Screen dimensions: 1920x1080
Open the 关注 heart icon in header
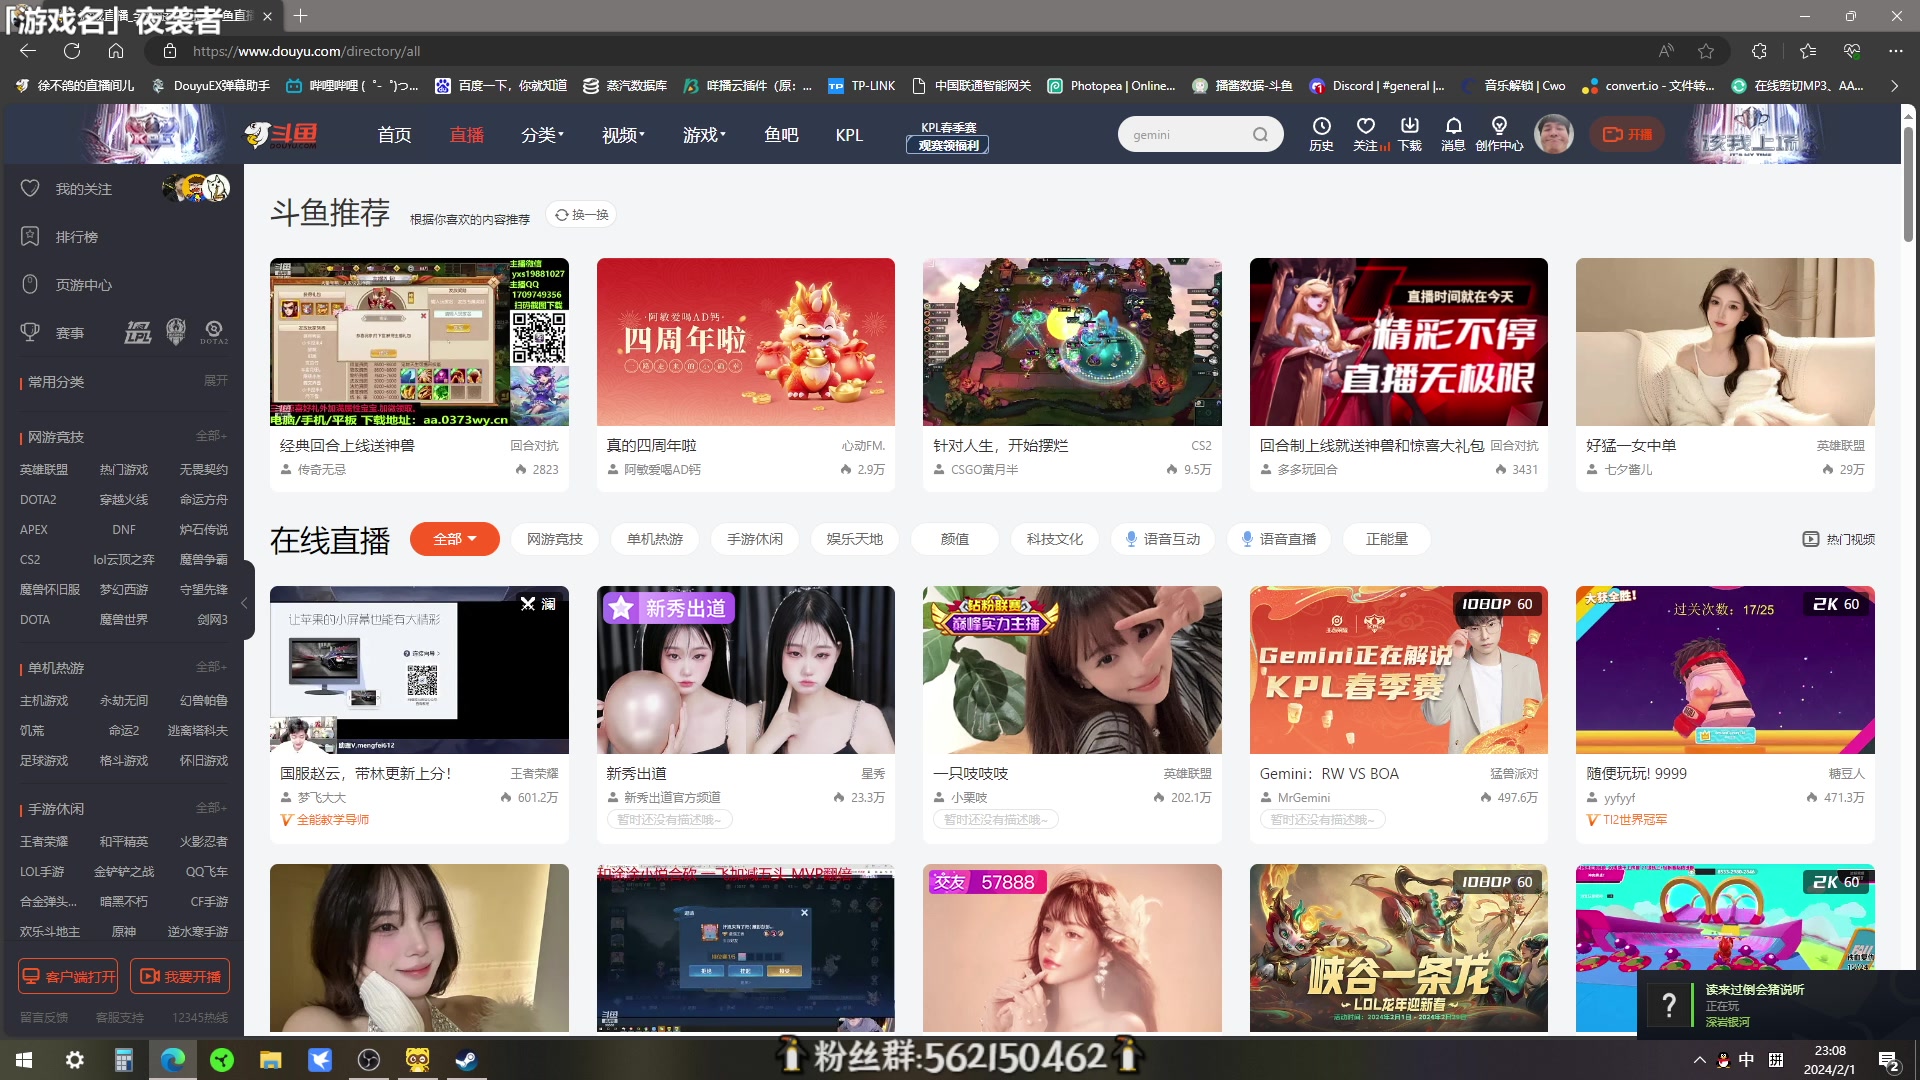[1367, 134]
